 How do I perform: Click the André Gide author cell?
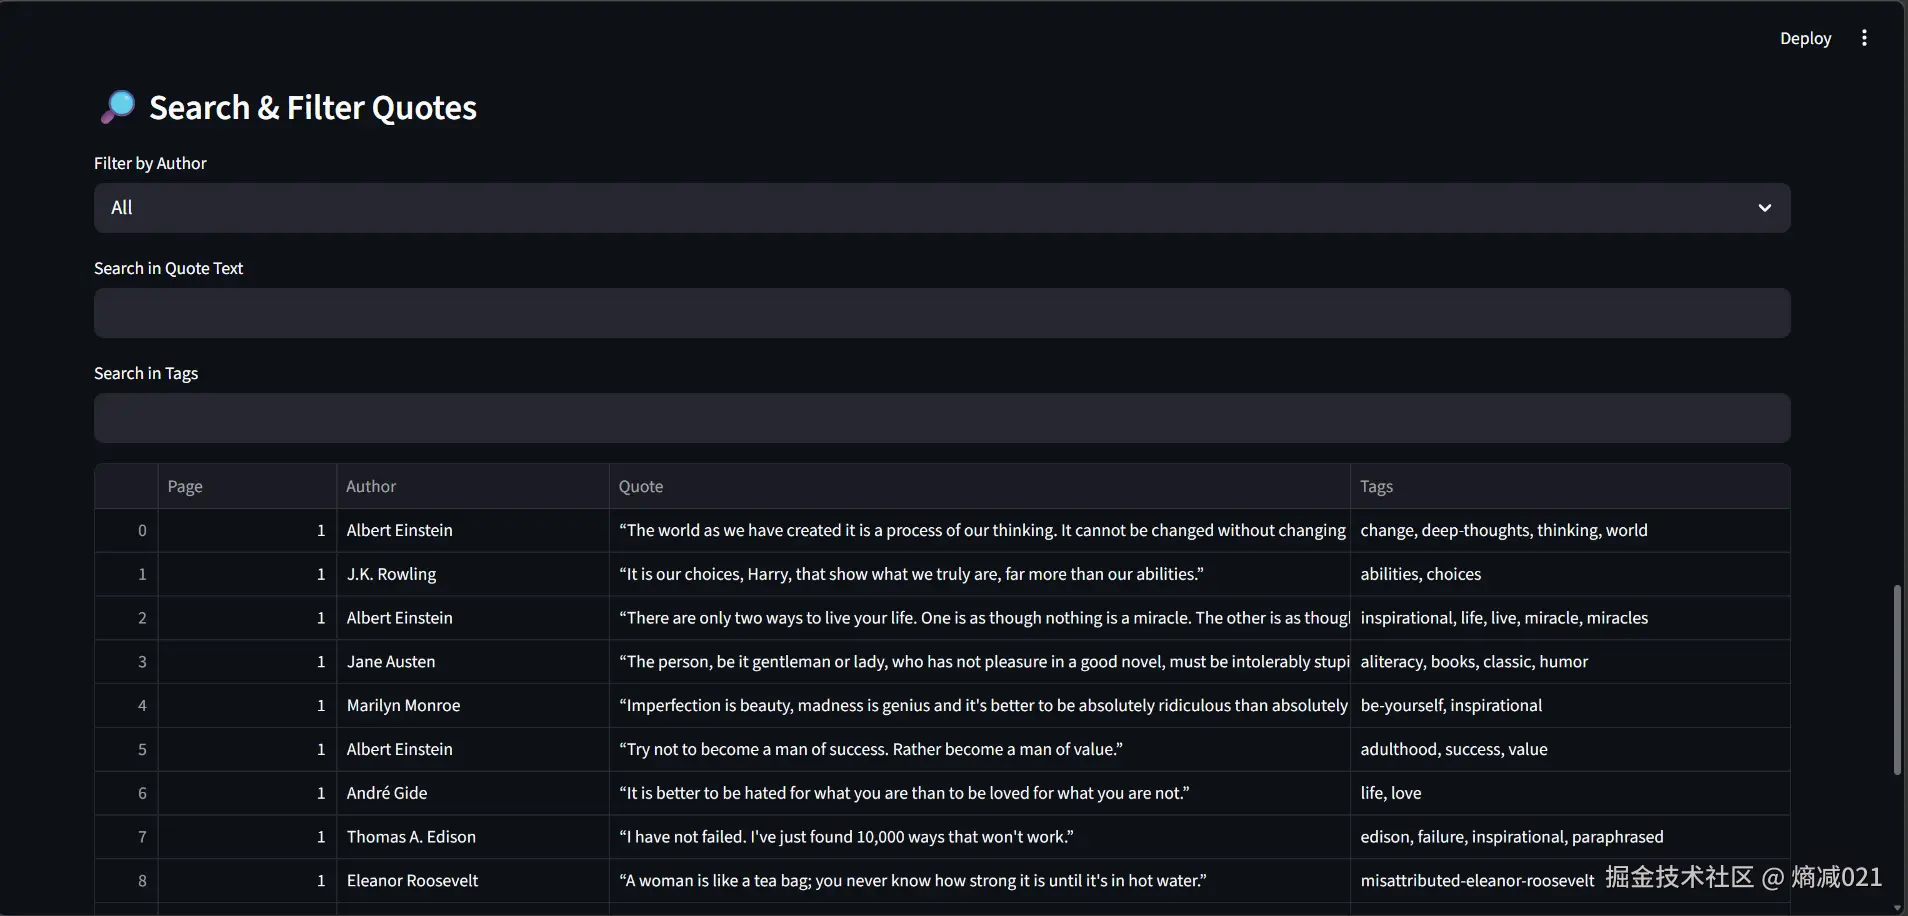[x=472, y=793]
